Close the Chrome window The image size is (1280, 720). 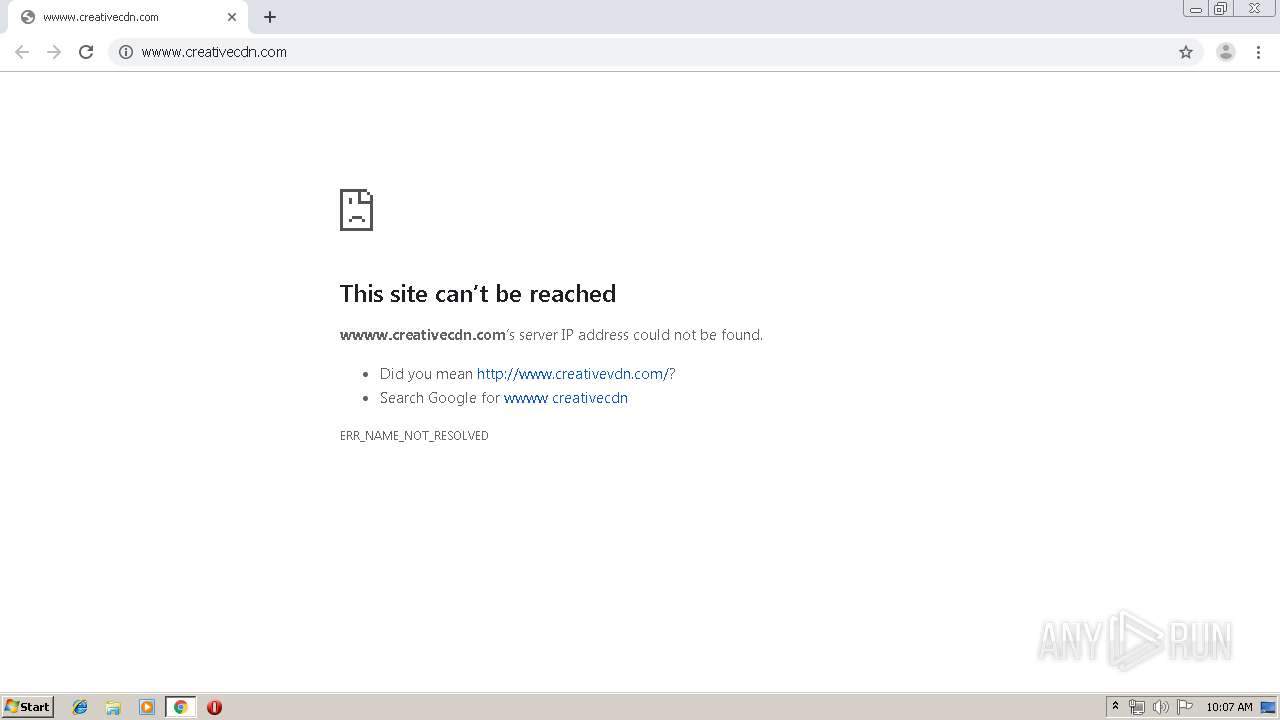pos(1254,9)
